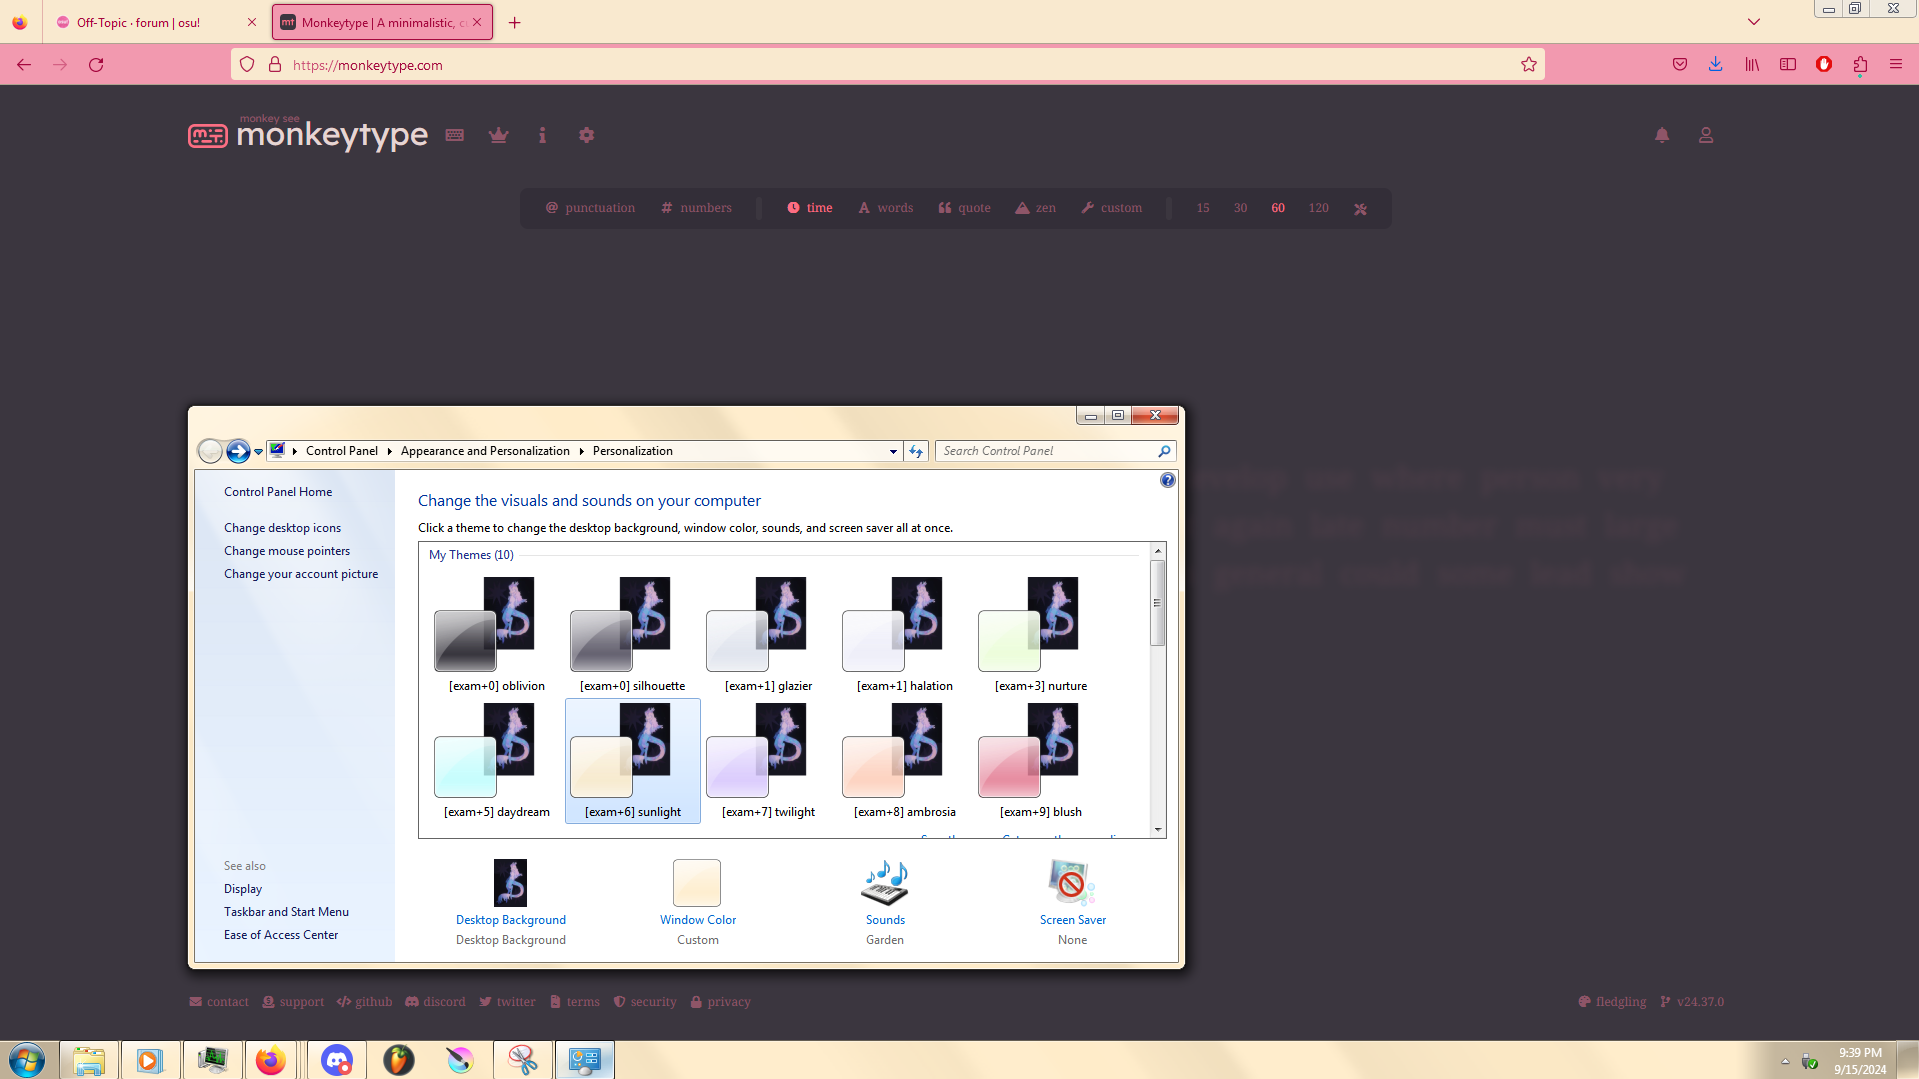The width and height of the screenshot is (1919, 1079).
Task: Click the Windows Start orb
Action: [x=27, y=1060]
